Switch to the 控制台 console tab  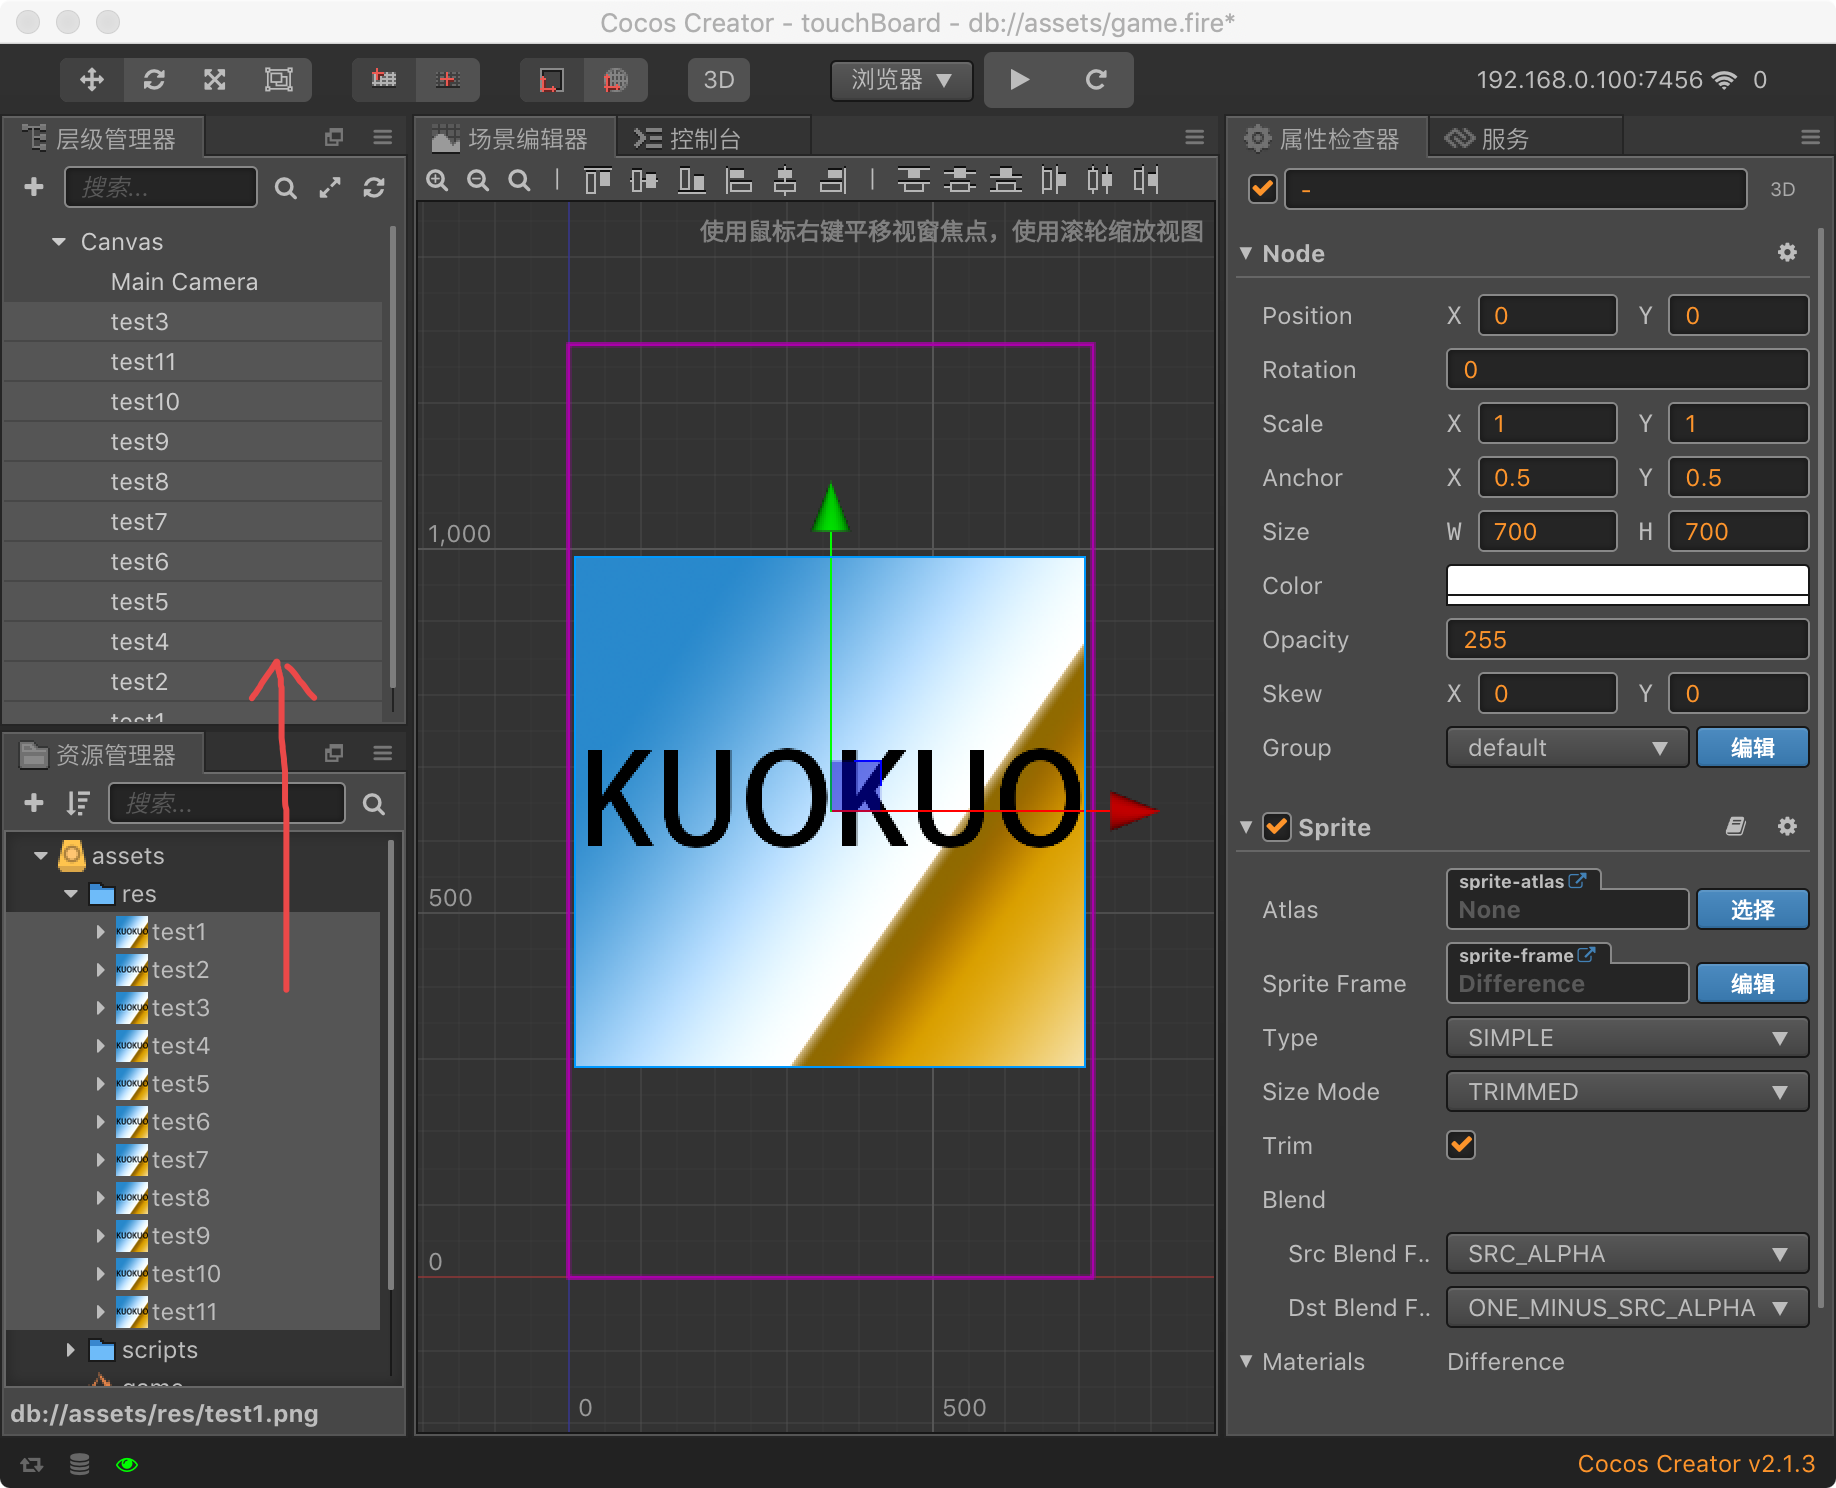coord(690,139)
